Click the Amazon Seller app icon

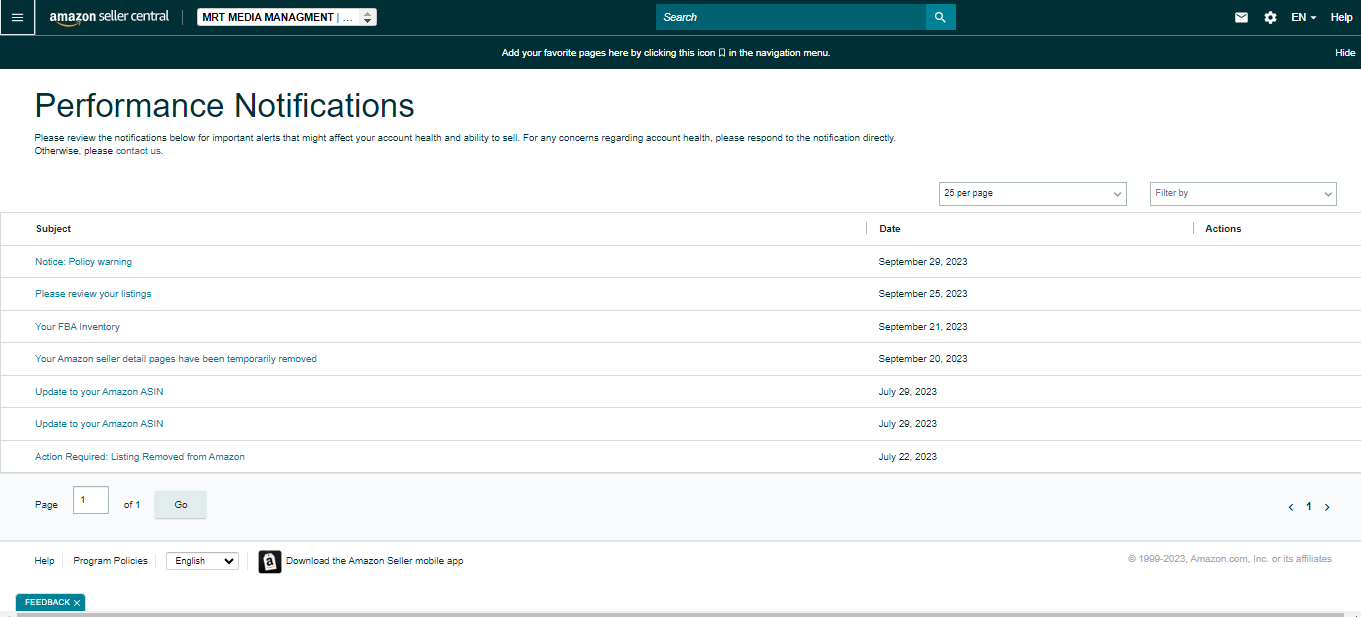pos(270,561)
